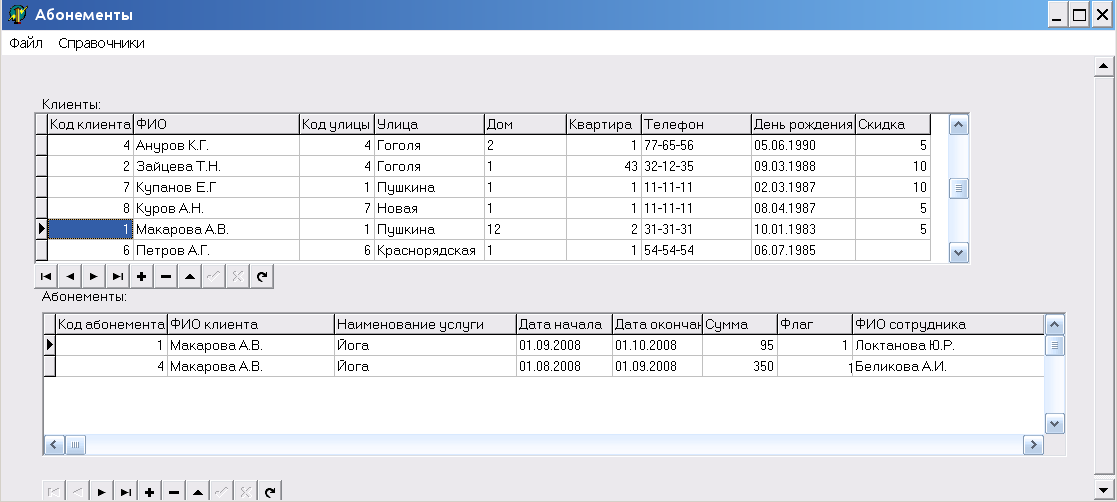The image size is (1117, 502).
Task: Click Дом cell with value 12
Action: pyautogui.click(x=526, y=230)
